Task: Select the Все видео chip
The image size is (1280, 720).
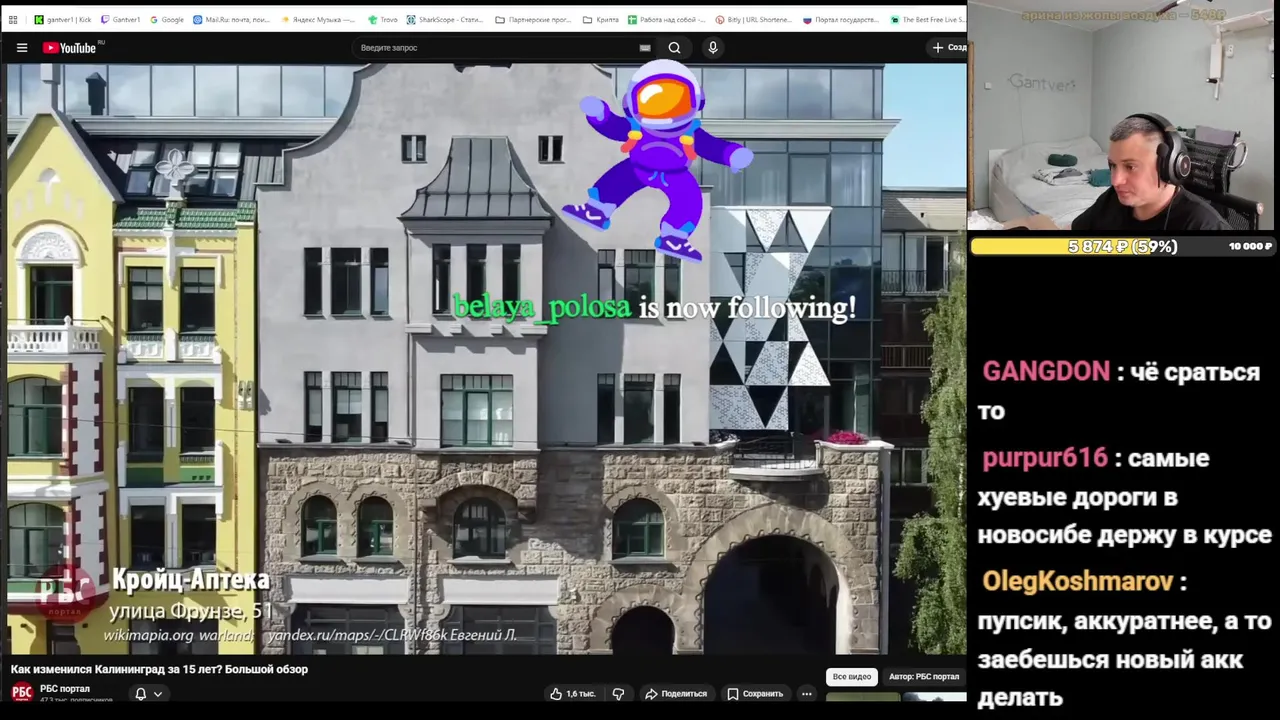Action: tap(852, 677)
